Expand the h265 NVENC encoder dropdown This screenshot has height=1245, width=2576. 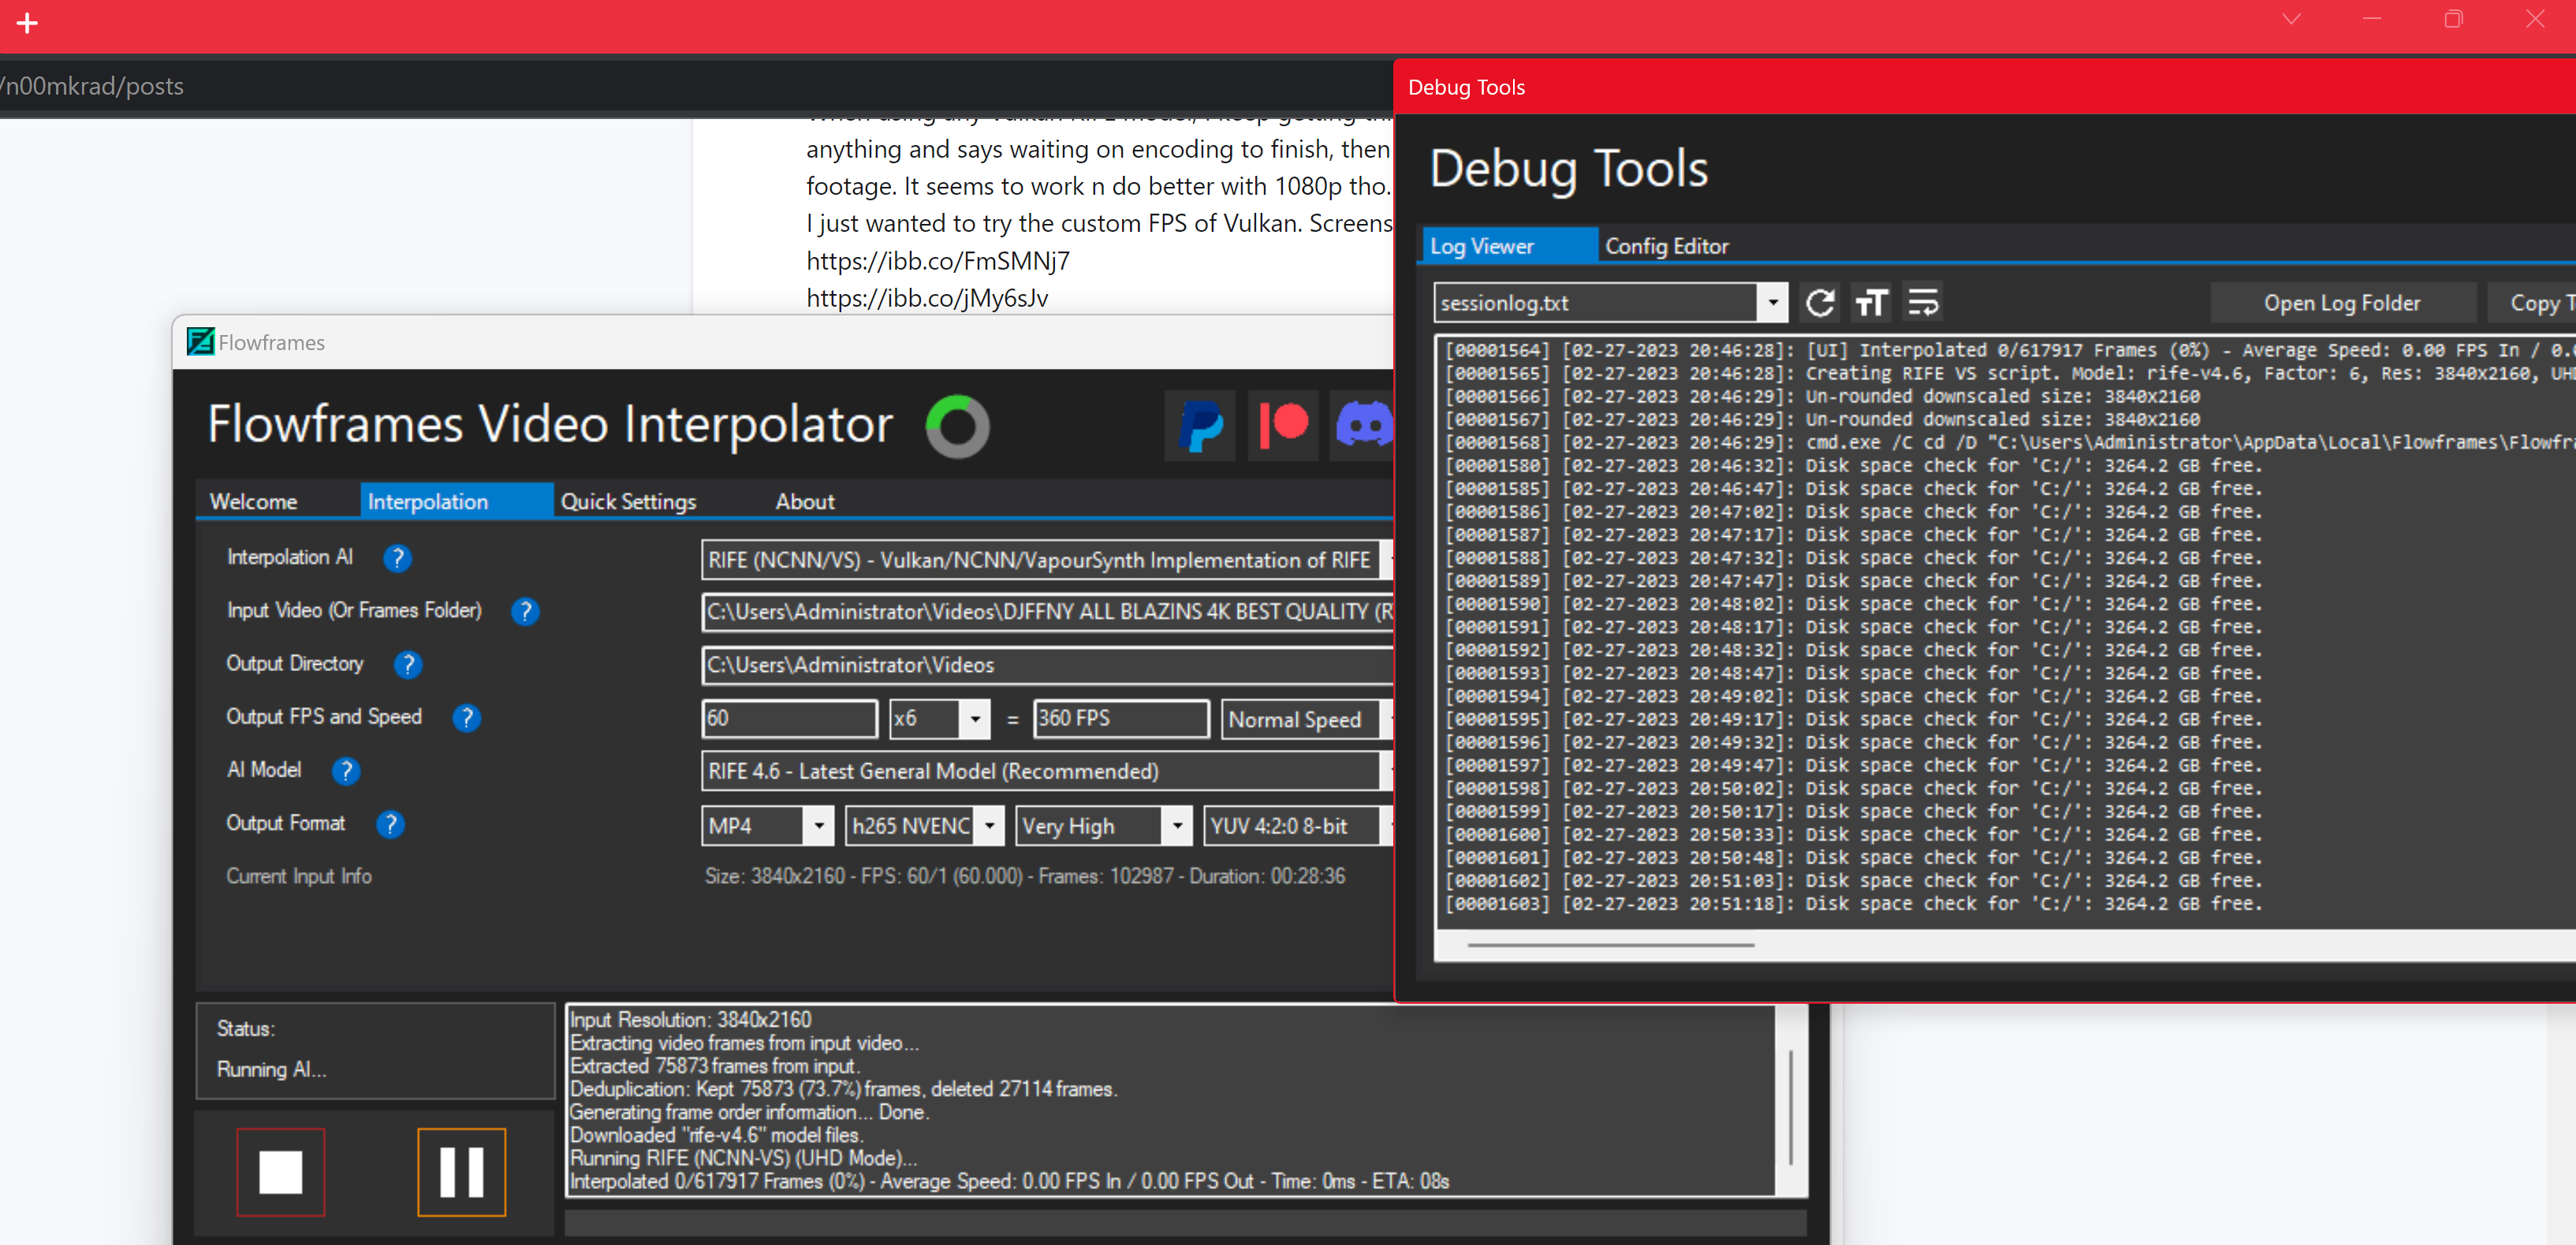click(x=989, y=826)
